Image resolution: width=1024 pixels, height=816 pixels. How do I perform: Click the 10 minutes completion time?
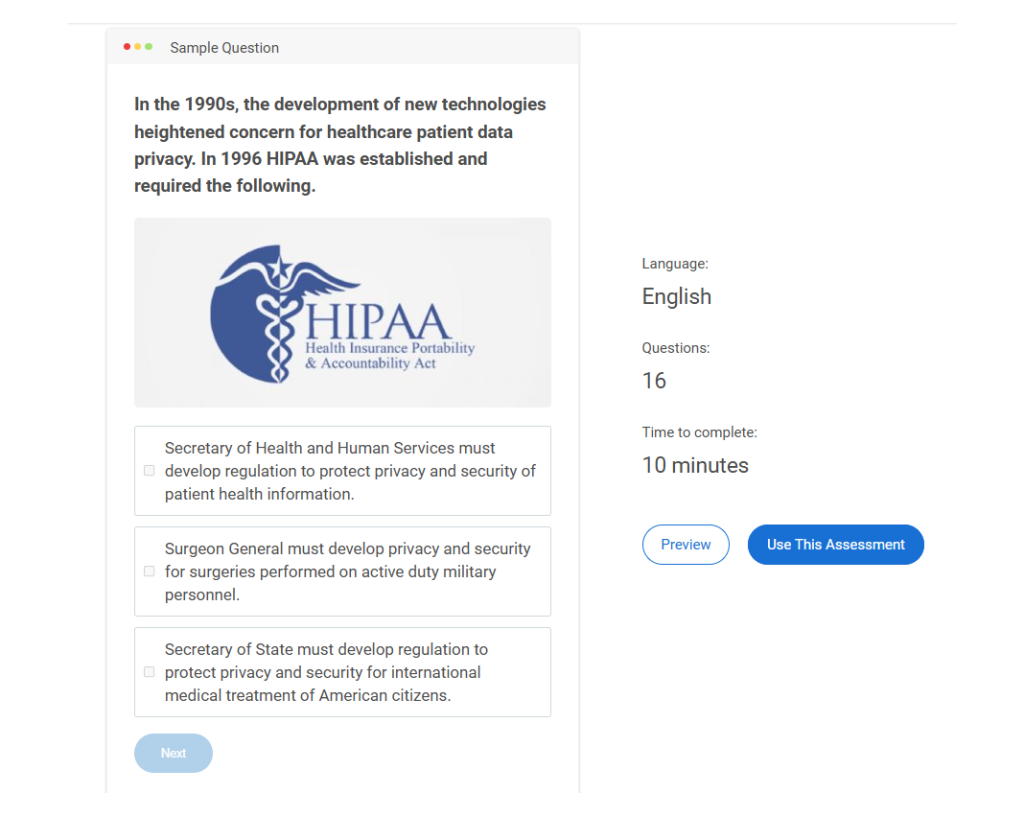[695, 465]
